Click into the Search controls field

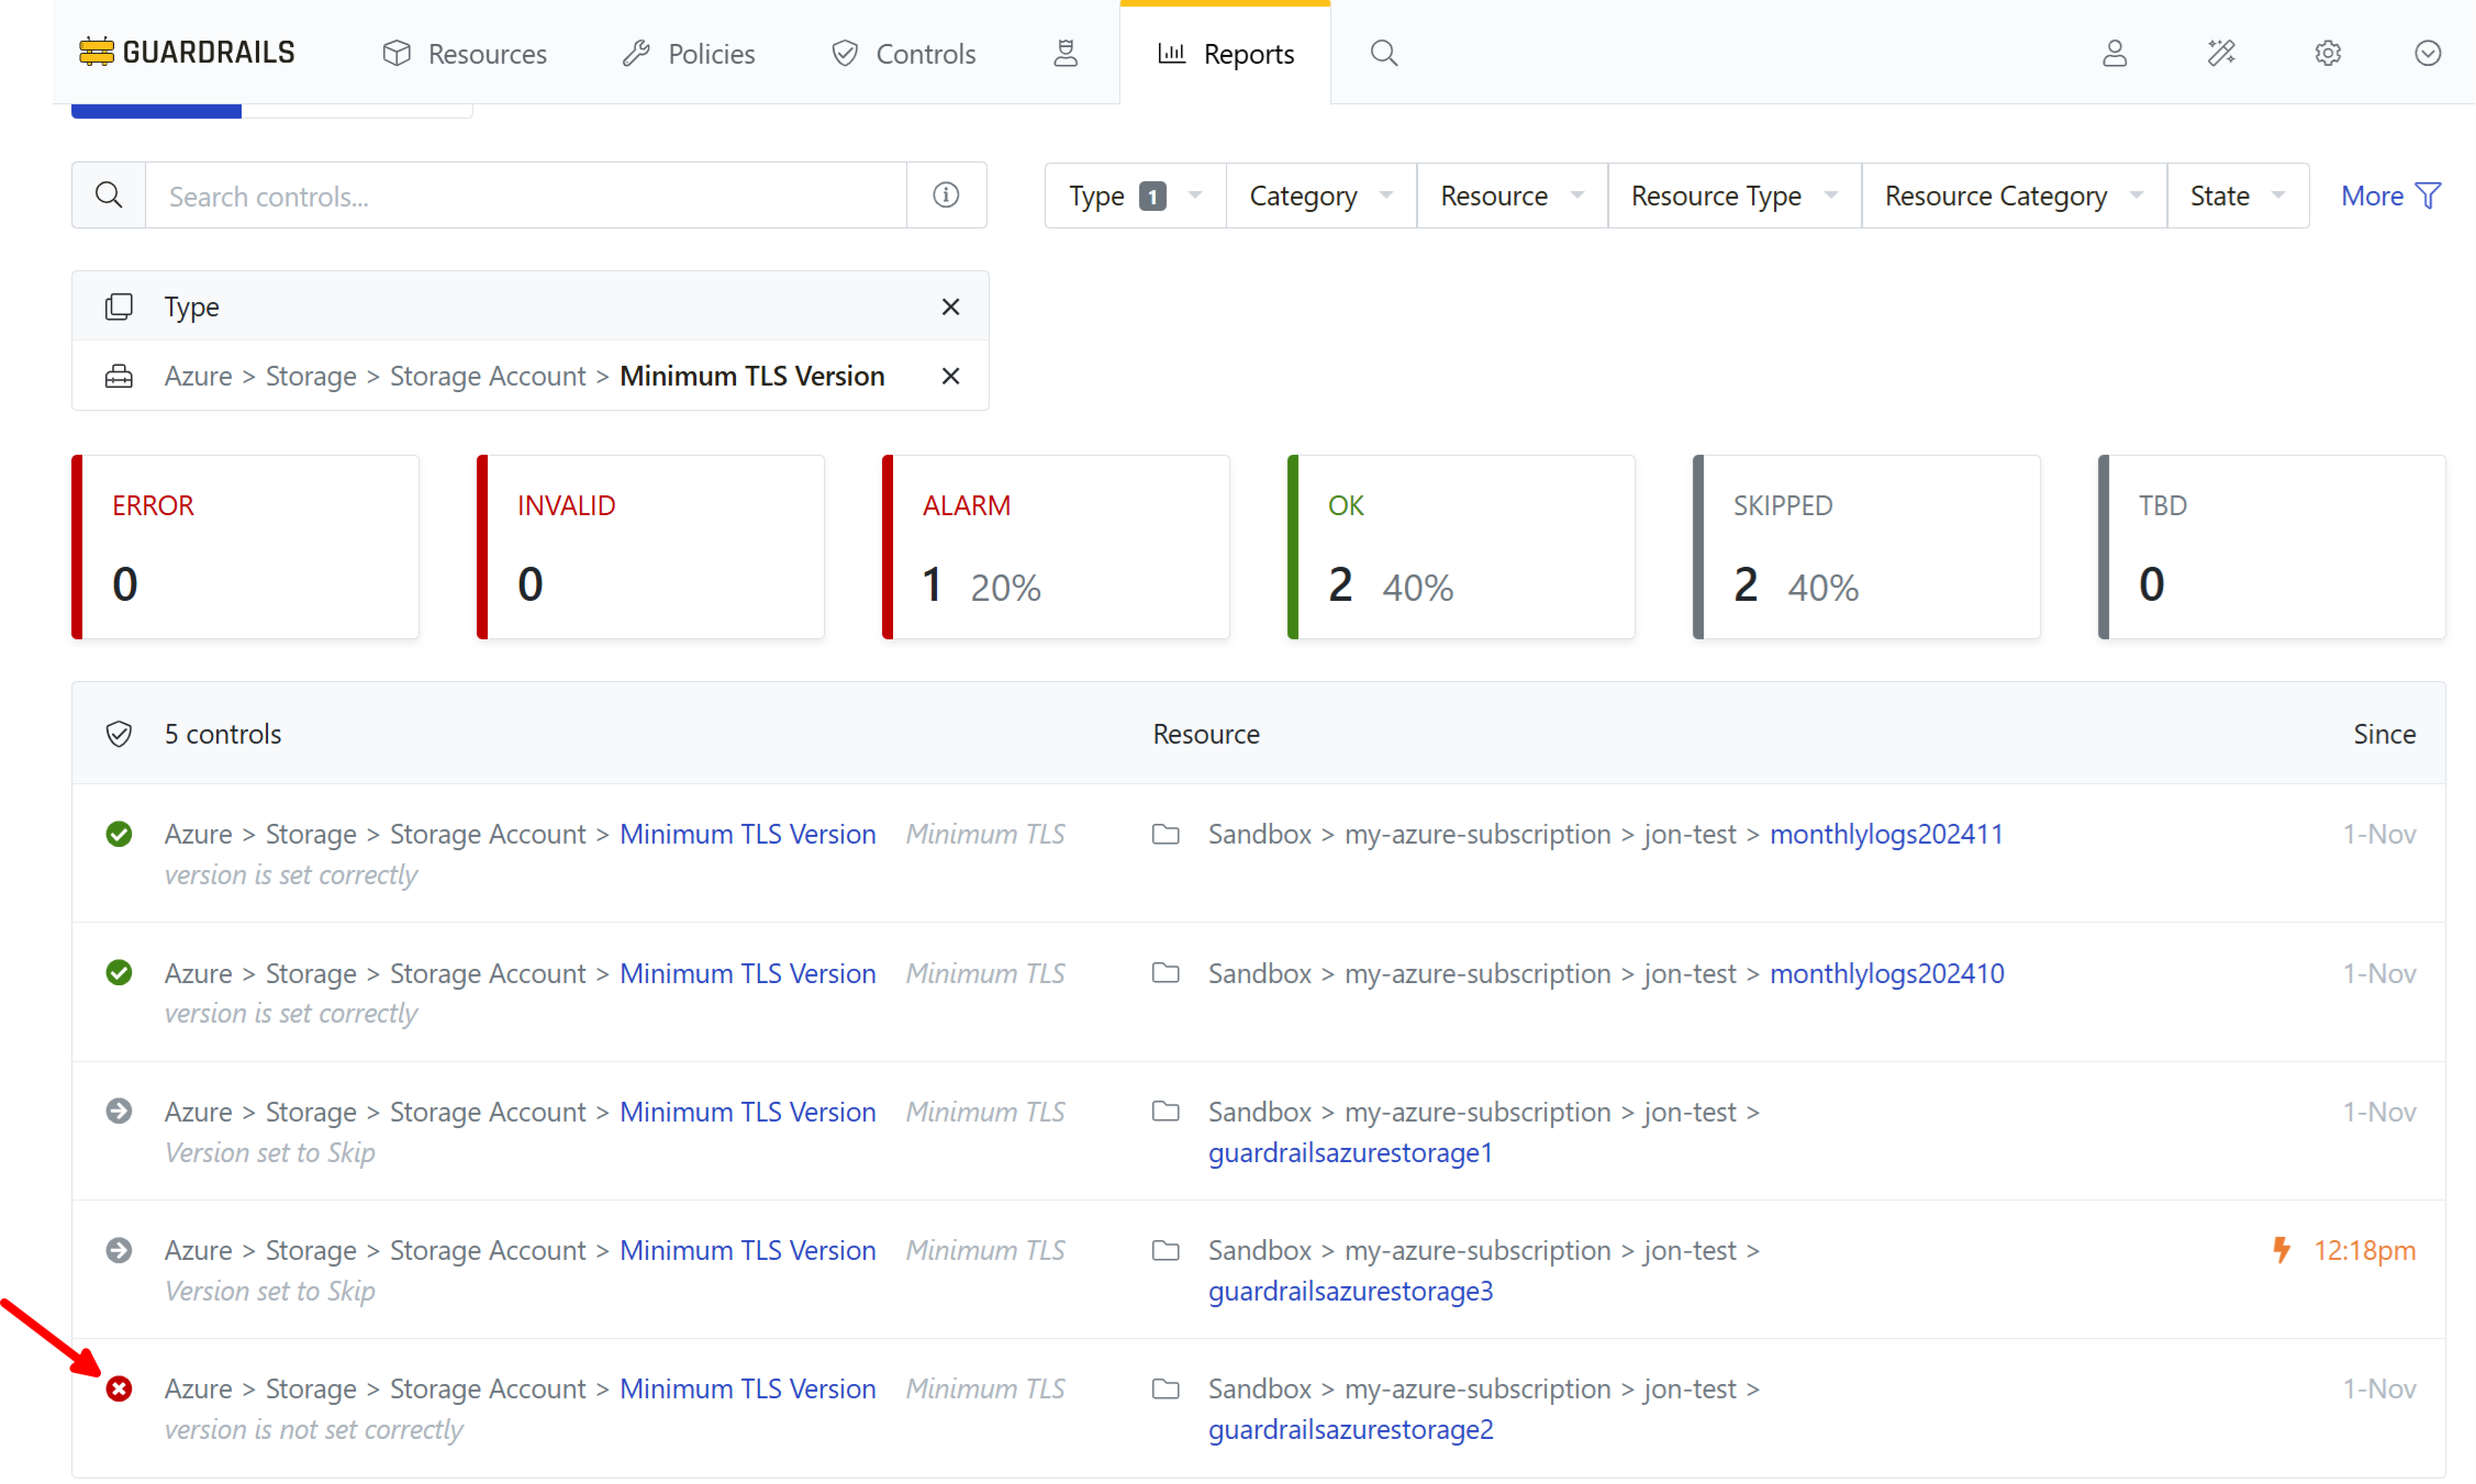click(x=525, y=196)
